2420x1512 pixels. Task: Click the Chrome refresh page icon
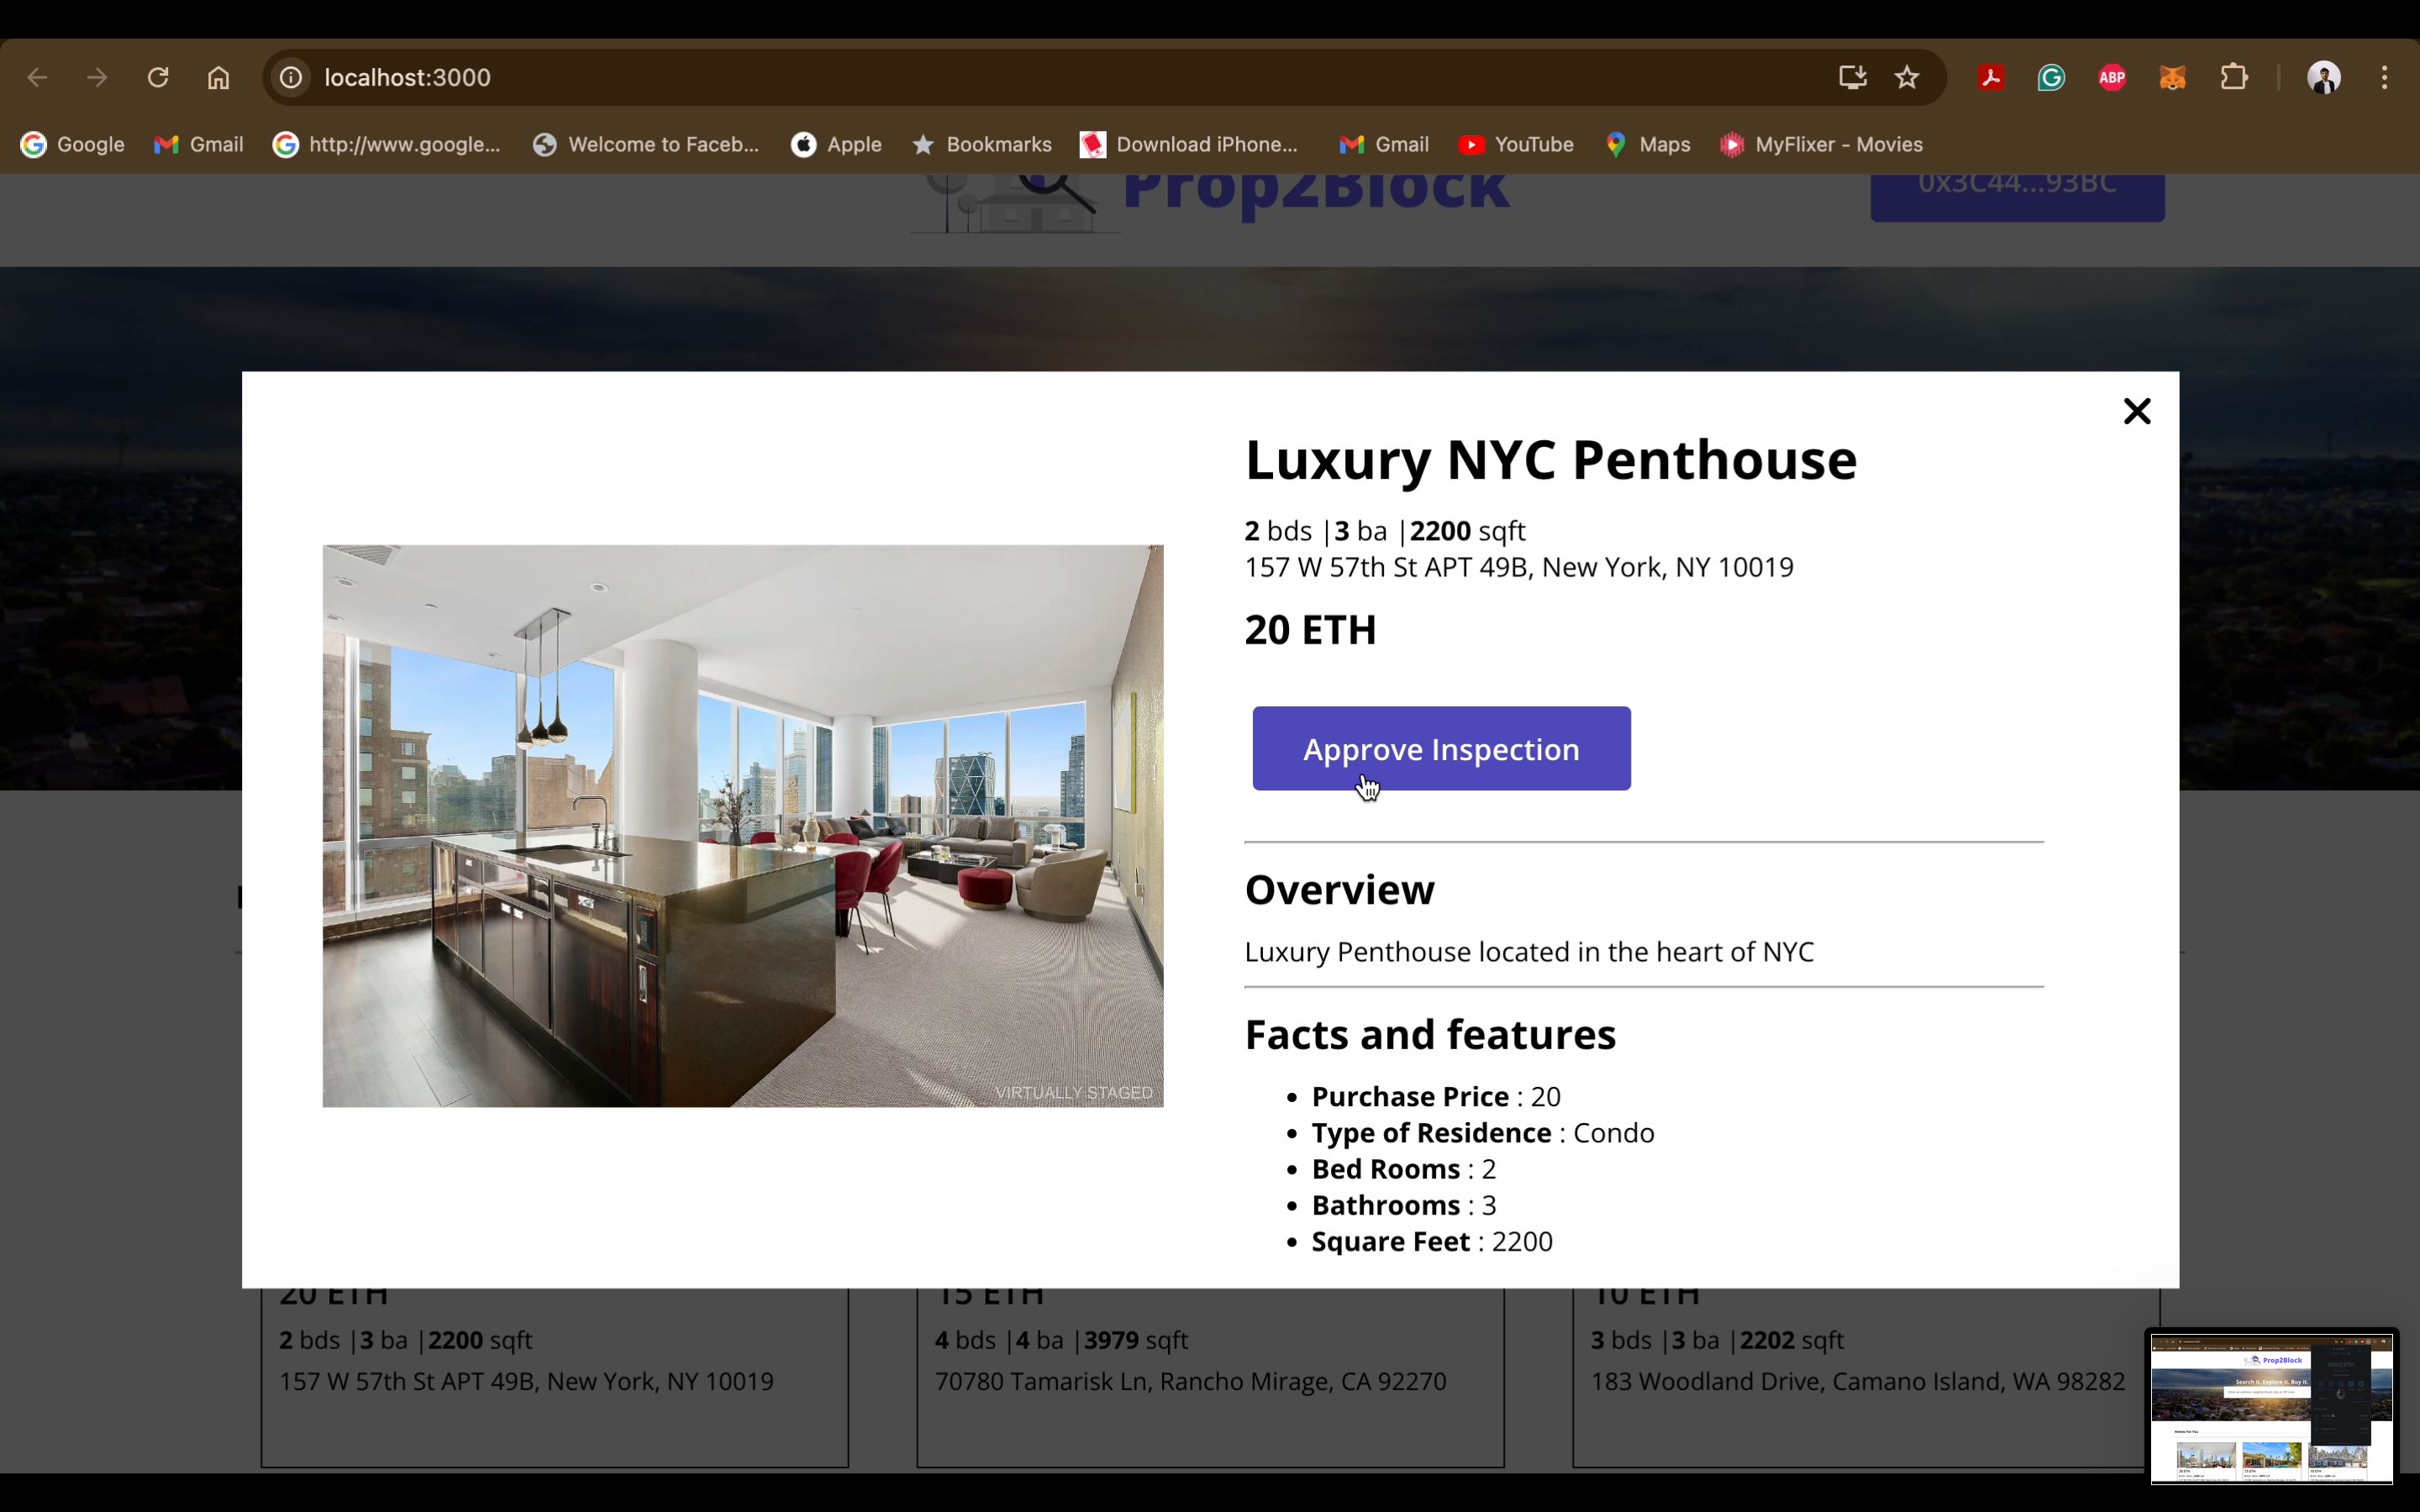[x=157, y=76]
